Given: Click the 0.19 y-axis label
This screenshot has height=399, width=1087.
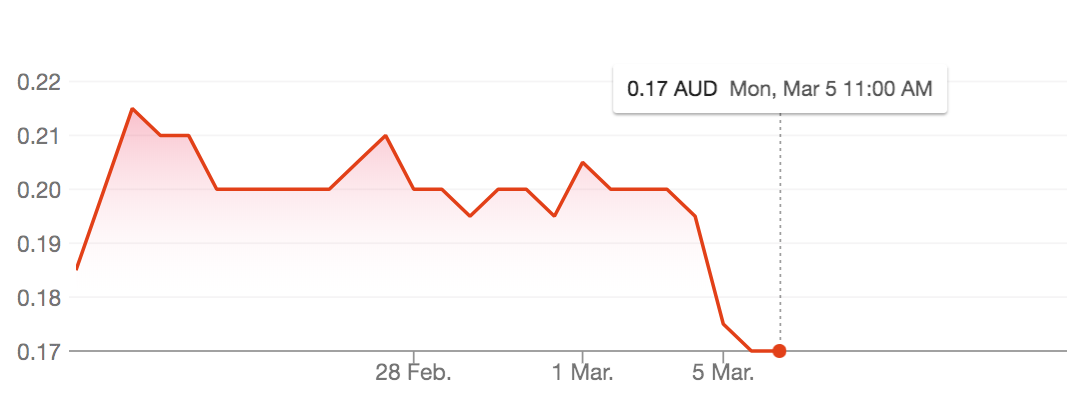Looking at the screenshot, I should [x=39, y=244].
